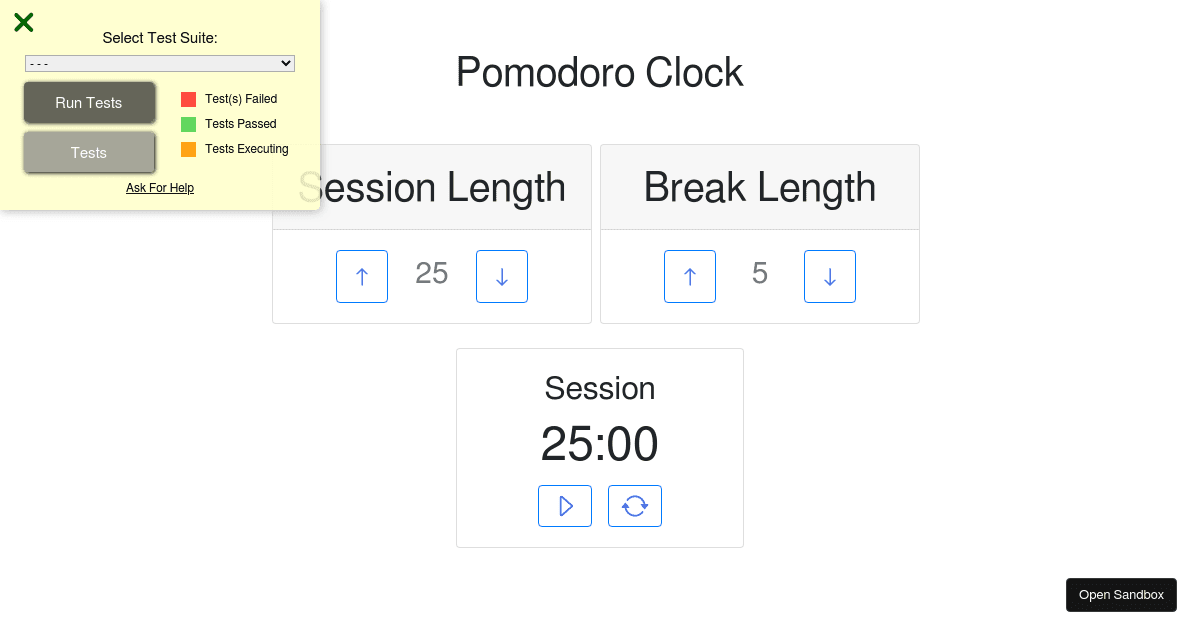Increase Break Length with the up arrow

point(689,276)
